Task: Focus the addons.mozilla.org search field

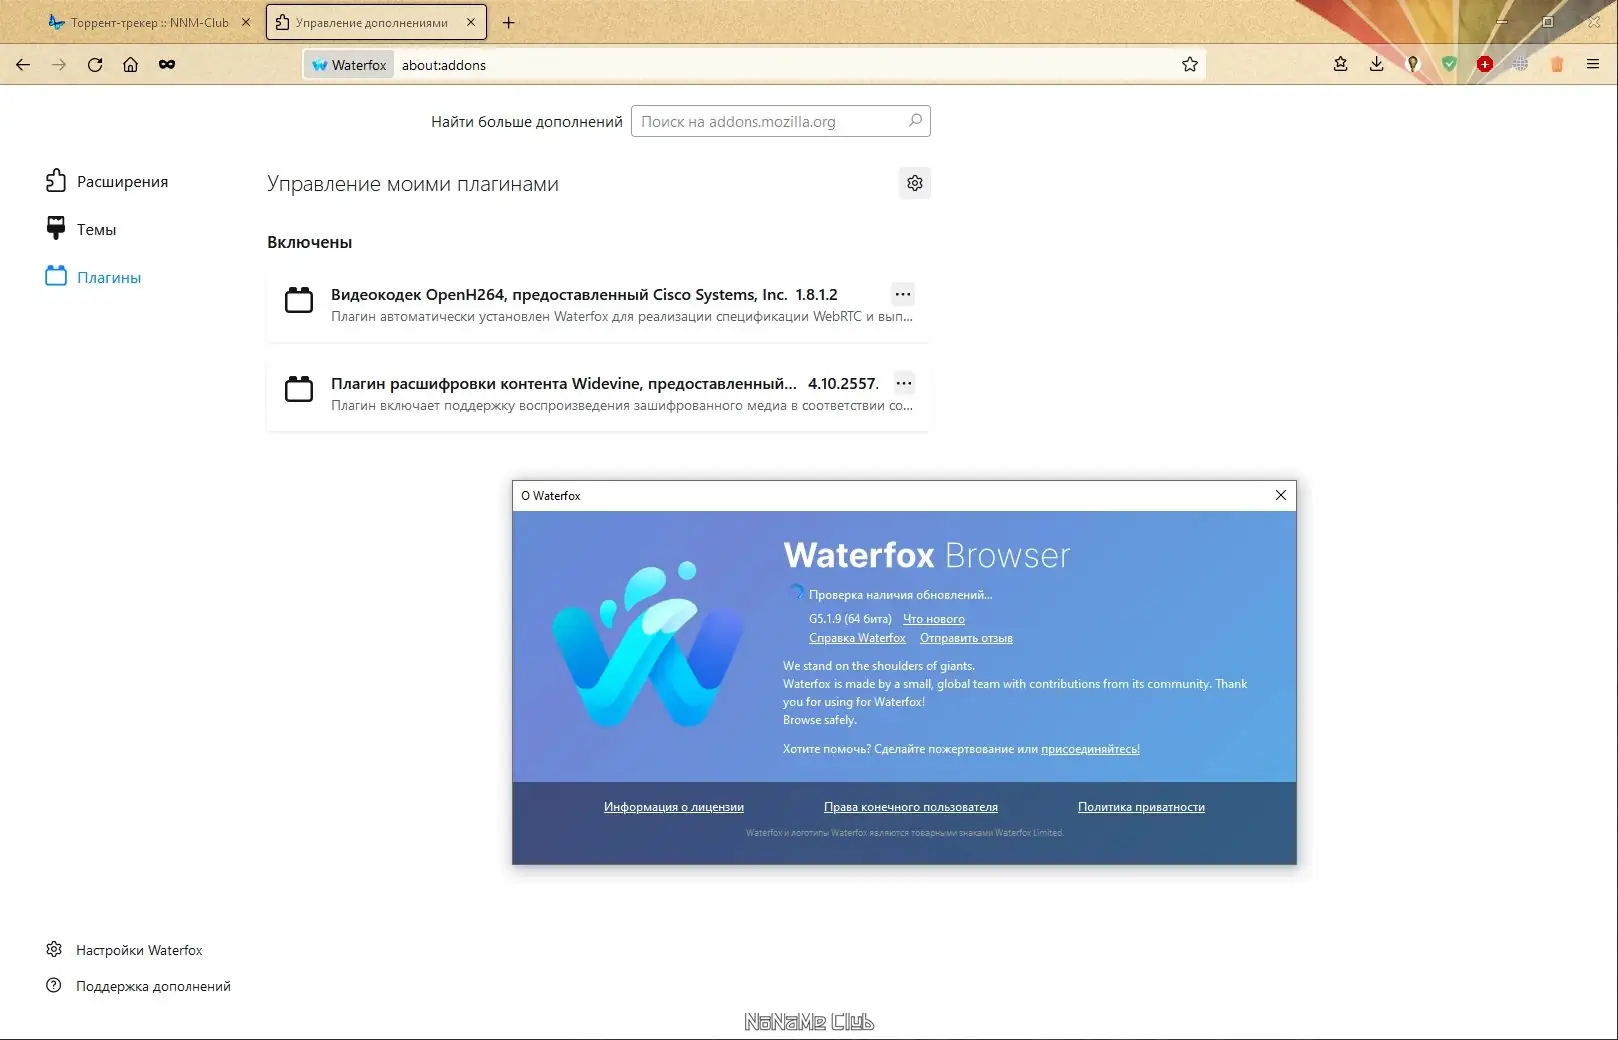Action: (780, 121)
